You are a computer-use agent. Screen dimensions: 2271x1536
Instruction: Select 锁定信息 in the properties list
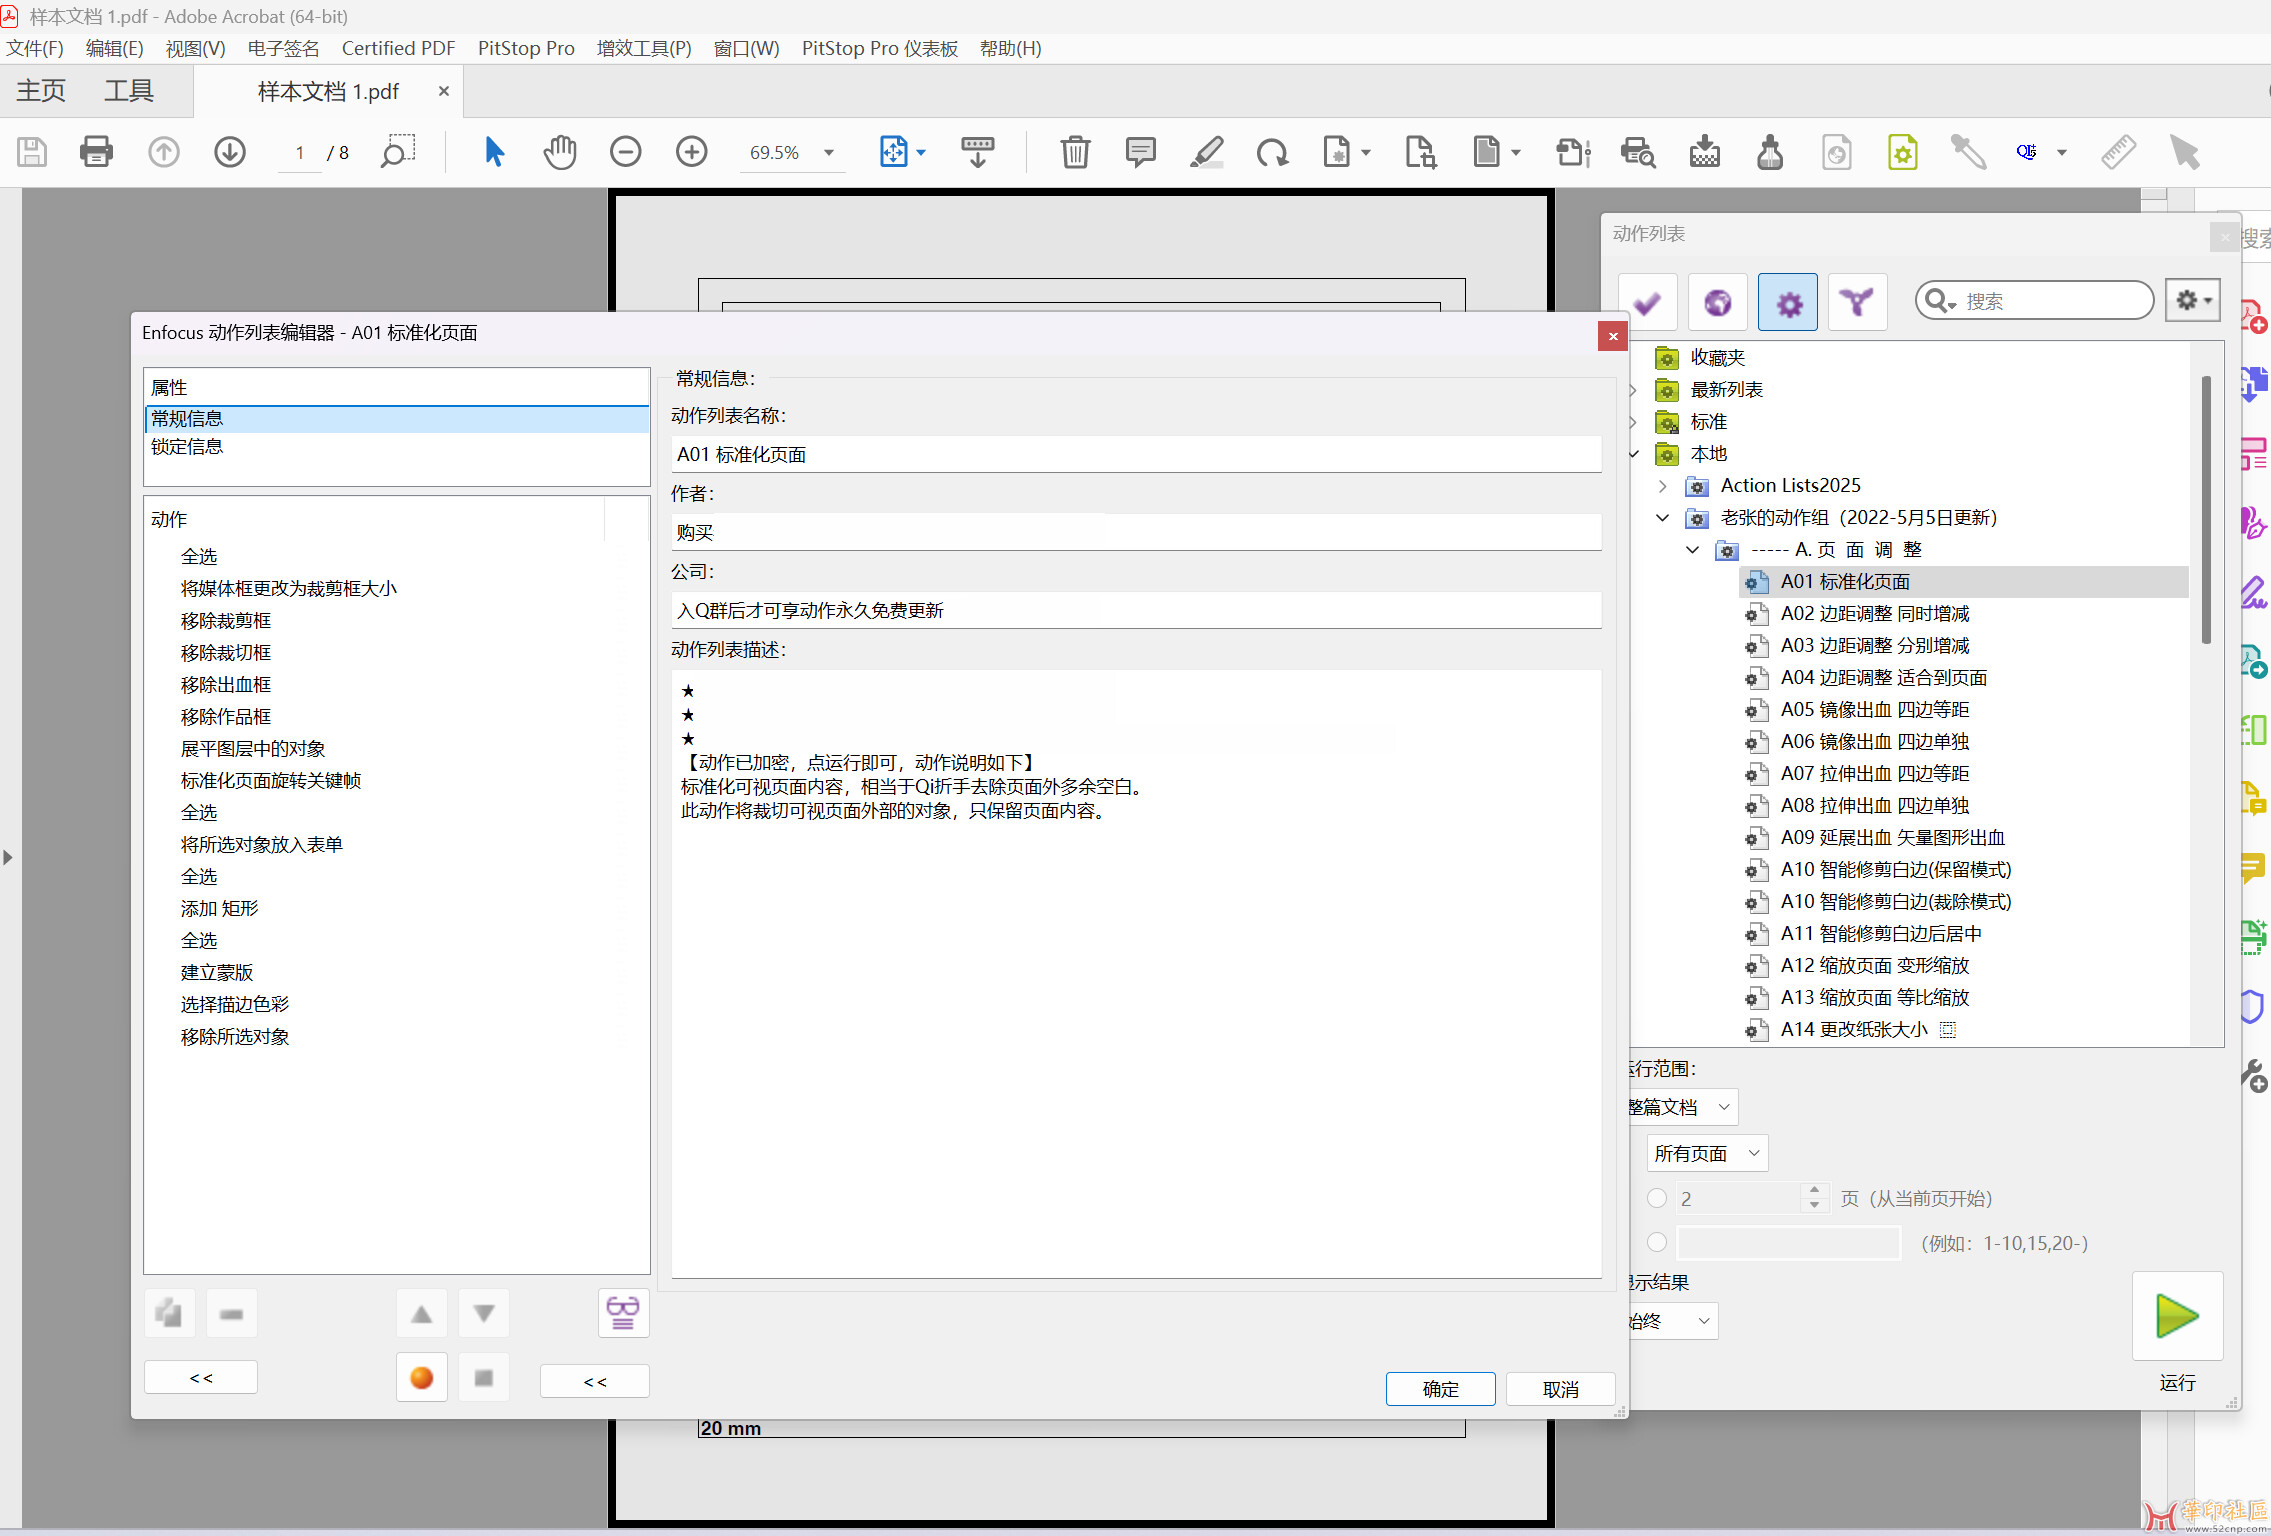[187, 447]
